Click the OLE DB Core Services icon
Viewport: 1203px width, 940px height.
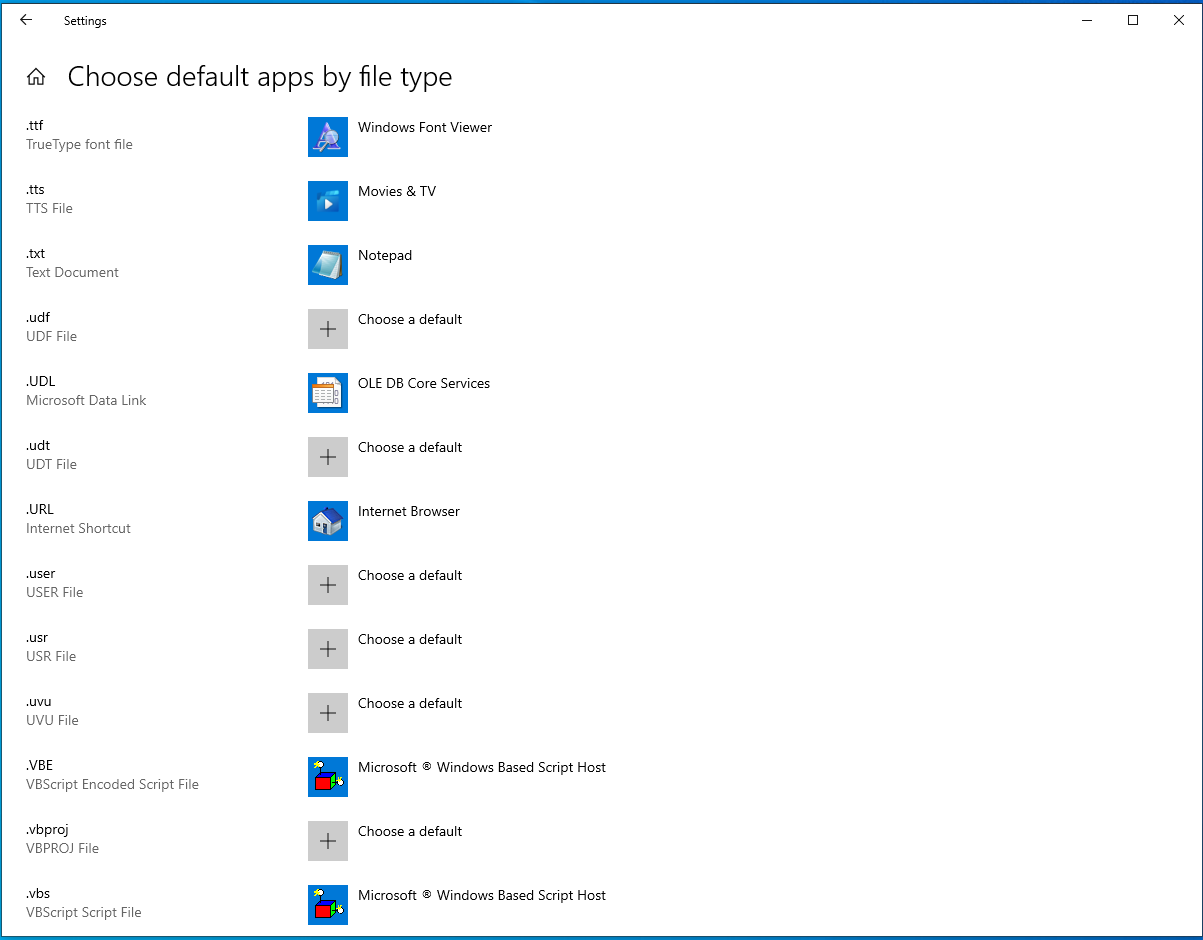click(328, 393)
